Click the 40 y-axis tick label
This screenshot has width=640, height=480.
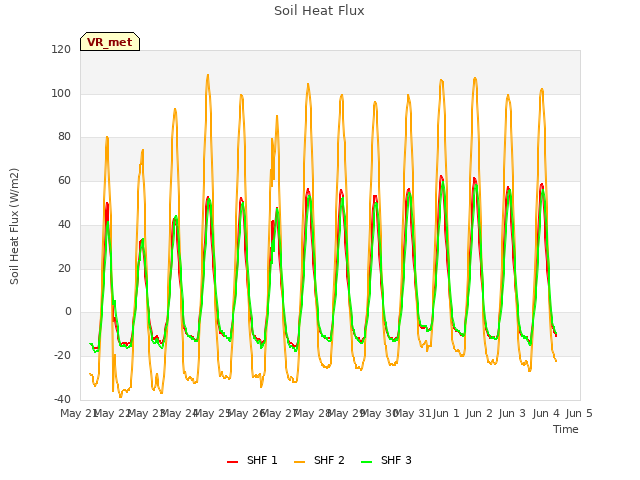tap(64, 224)
